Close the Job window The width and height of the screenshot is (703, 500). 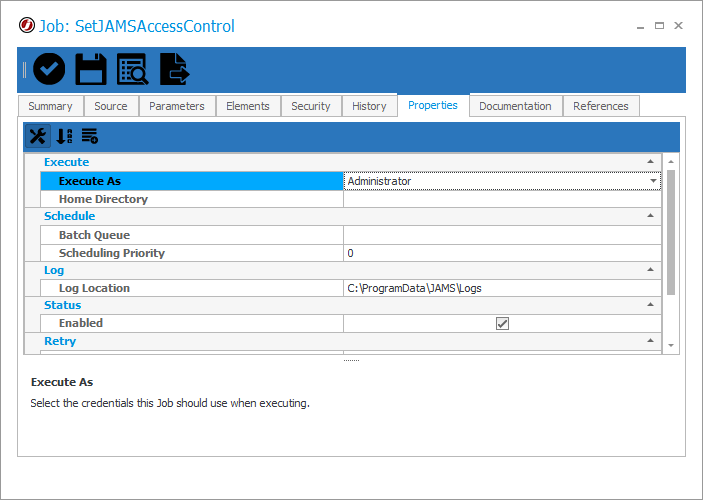[x=678, y=26]
